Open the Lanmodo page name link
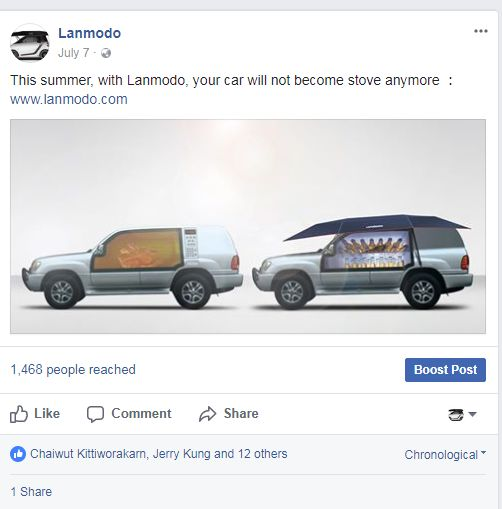502x509 pixels. (89, 33)
